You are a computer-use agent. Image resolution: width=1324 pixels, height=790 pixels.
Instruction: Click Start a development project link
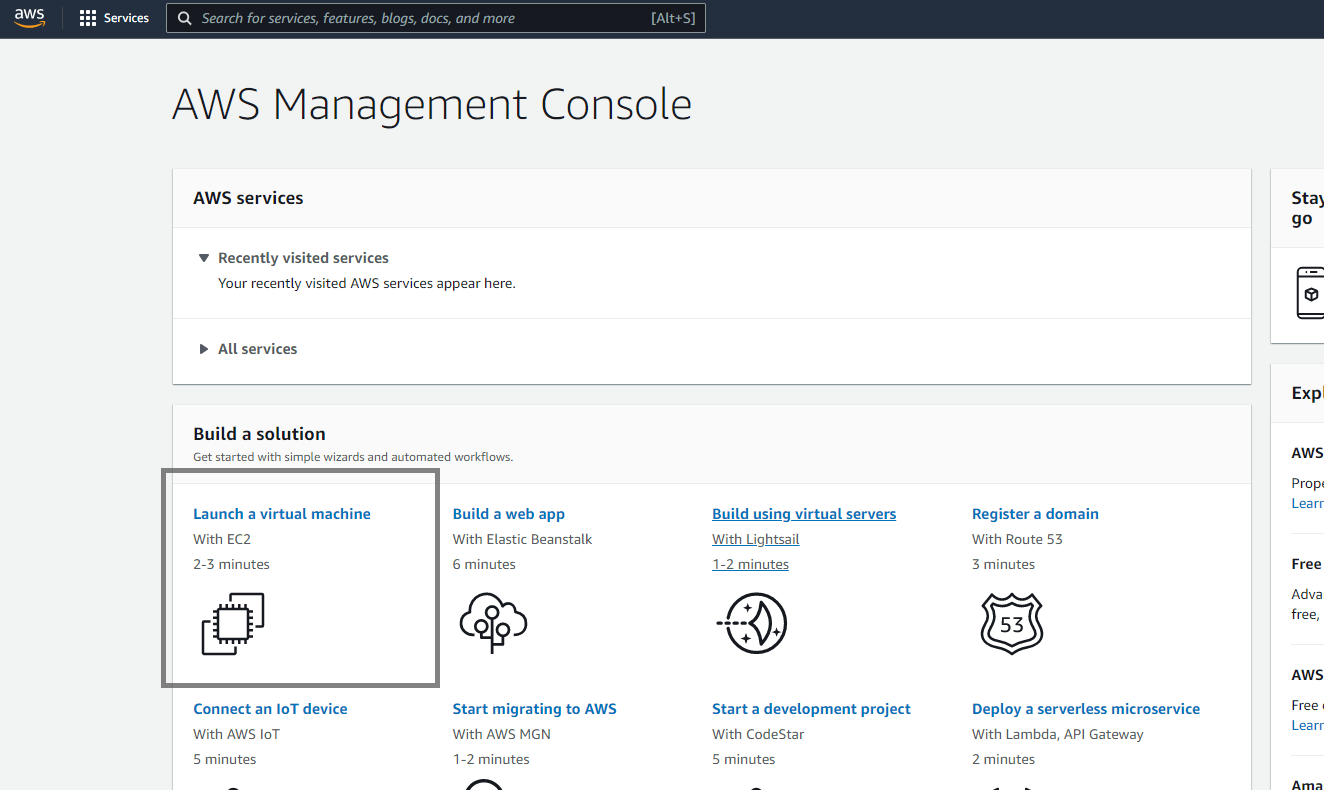coord(811,709)
